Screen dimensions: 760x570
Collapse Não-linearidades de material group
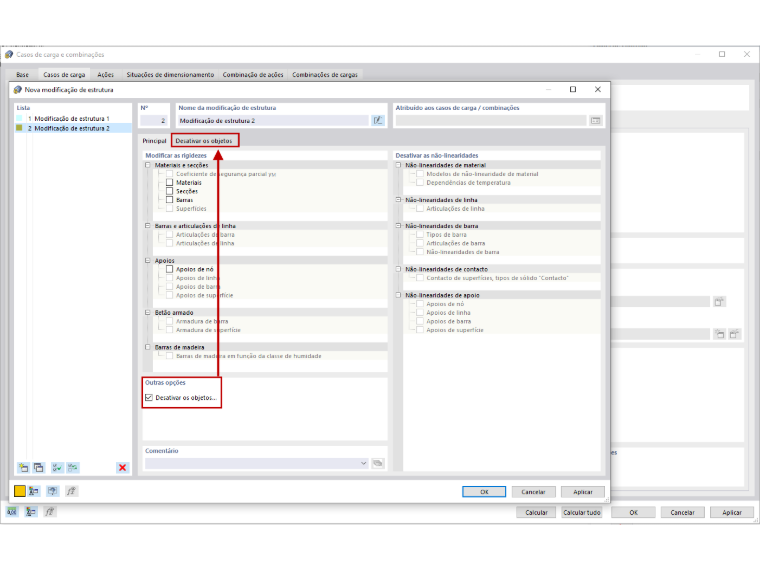[x=398, y=165]
